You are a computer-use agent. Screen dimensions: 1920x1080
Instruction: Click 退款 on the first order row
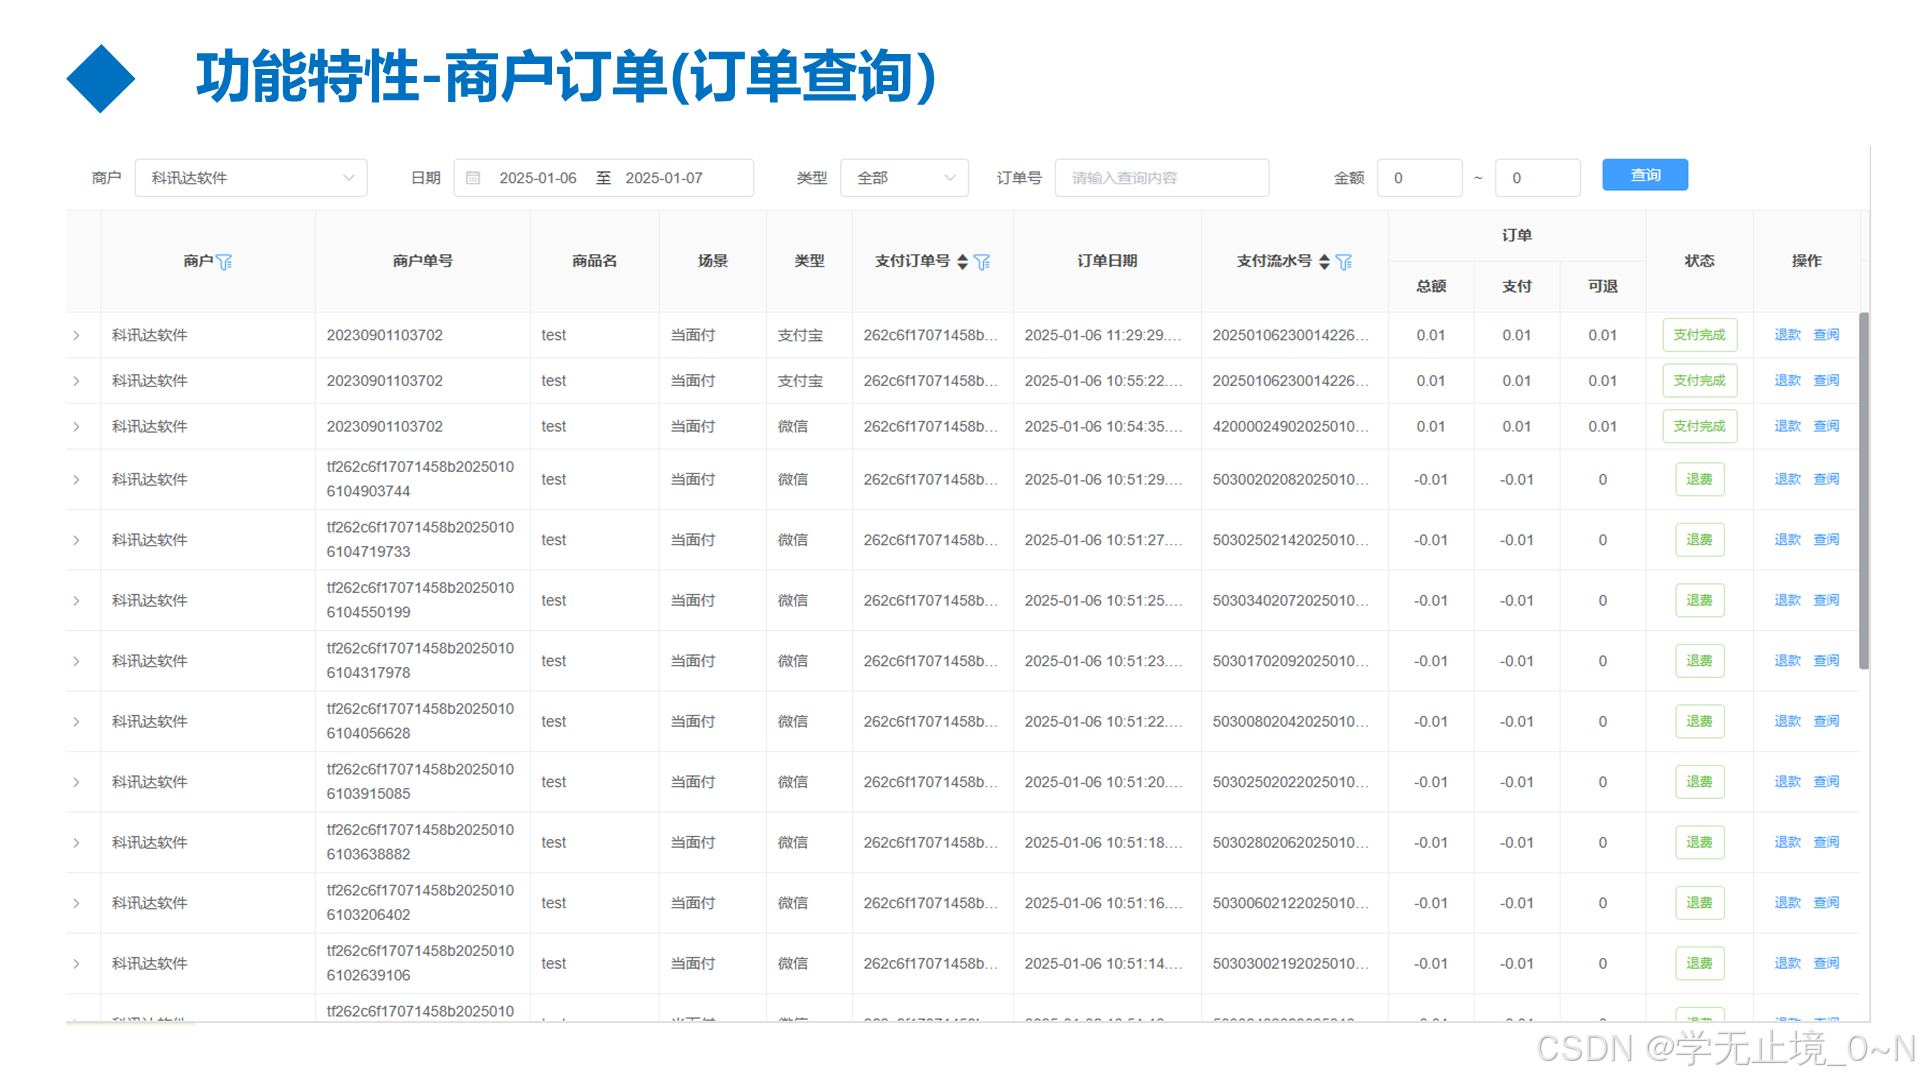1787,334
